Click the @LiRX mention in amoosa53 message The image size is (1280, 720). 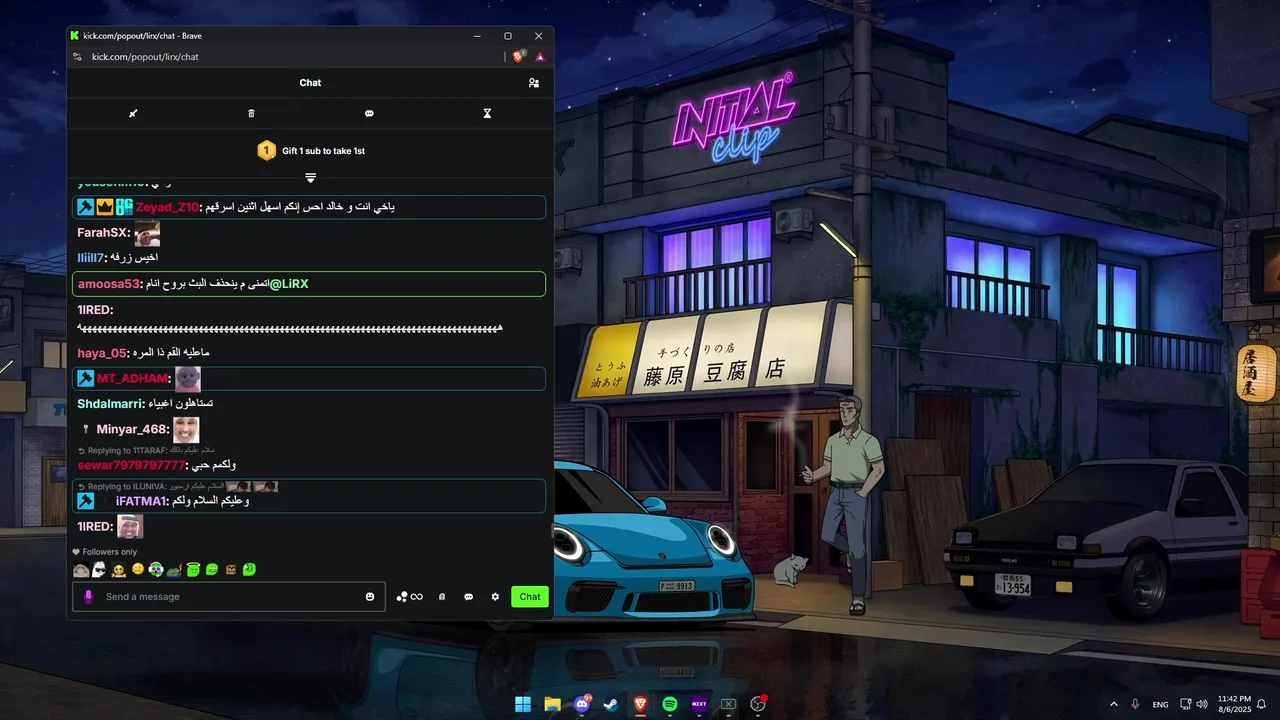pos(288,284)
